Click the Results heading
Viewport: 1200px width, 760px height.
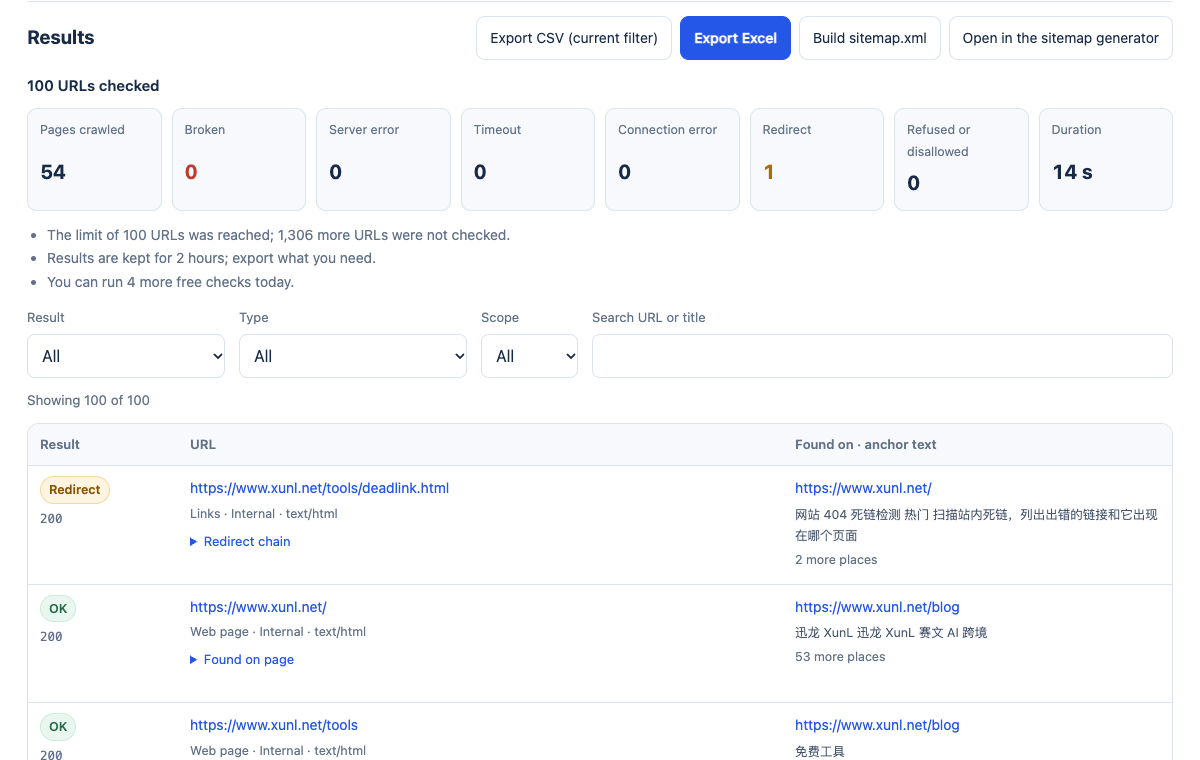coord(61,38)
